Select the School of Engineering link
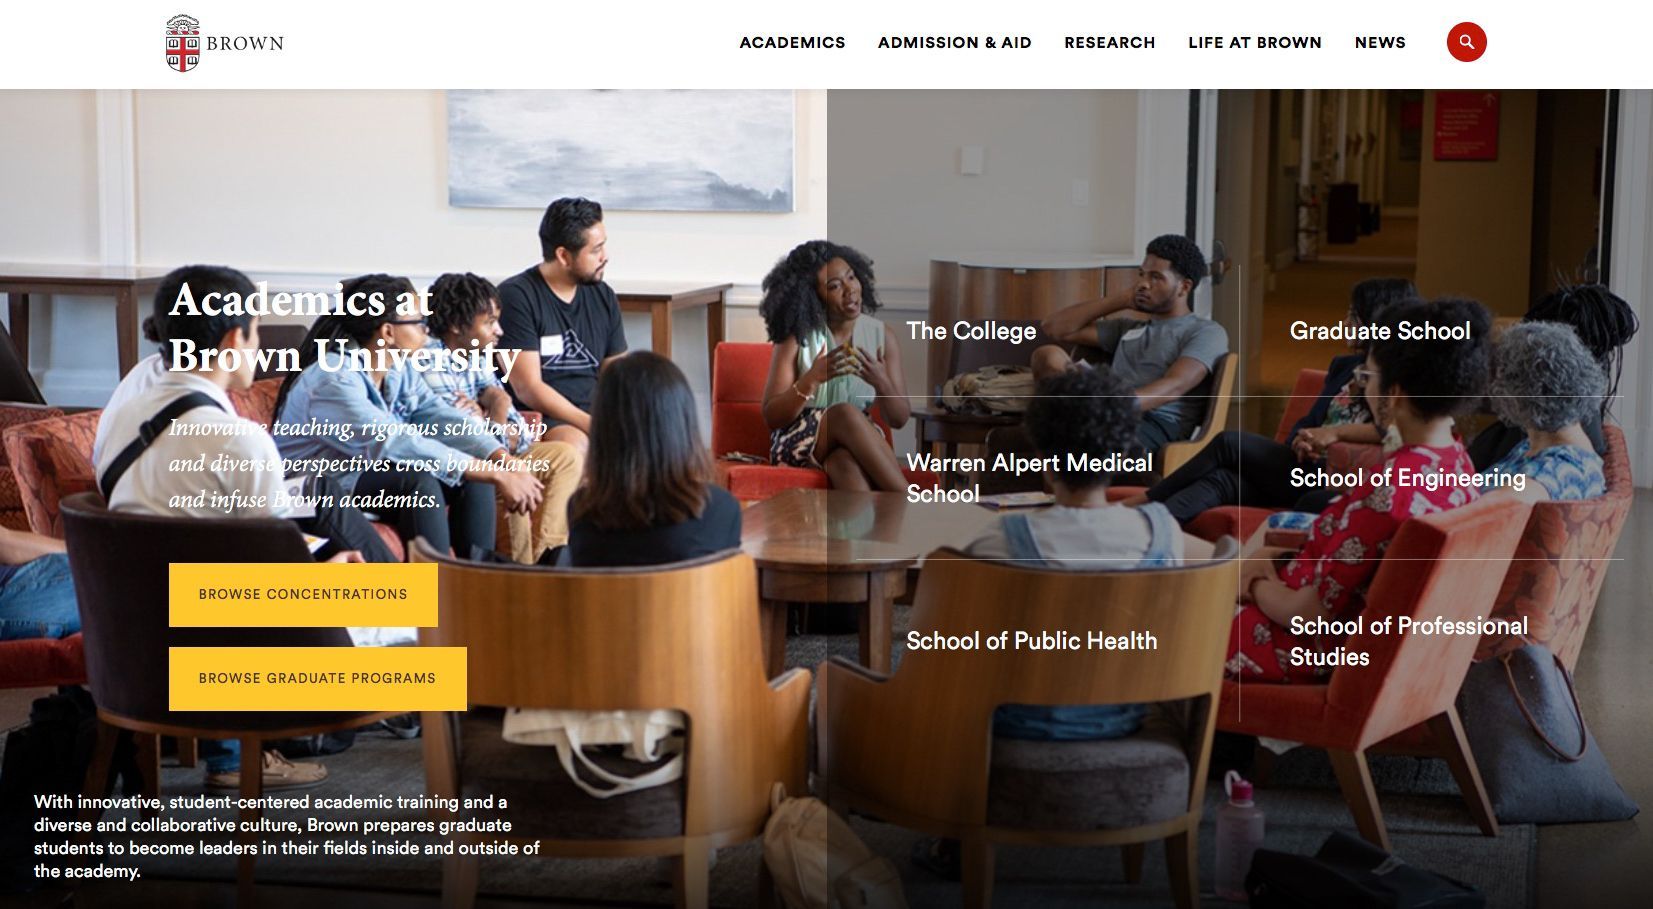Image resolution: width=1653 pixels, height=909 pixels. click(1407, 478)
